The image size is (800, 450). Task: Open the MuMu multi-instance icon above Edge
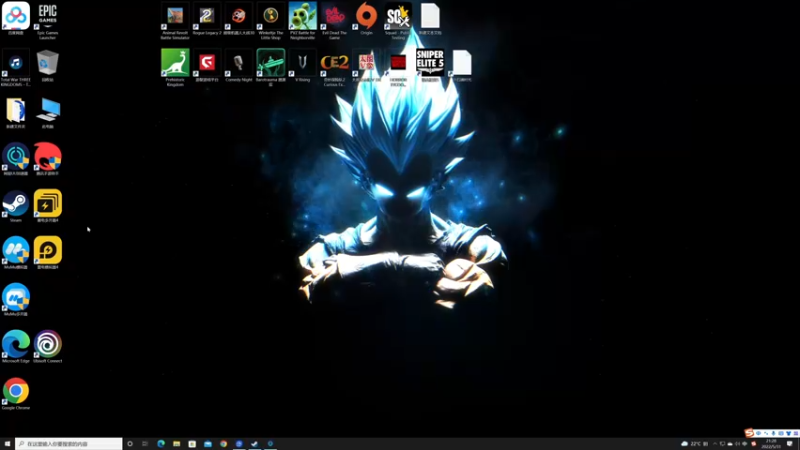pos(16,299)
